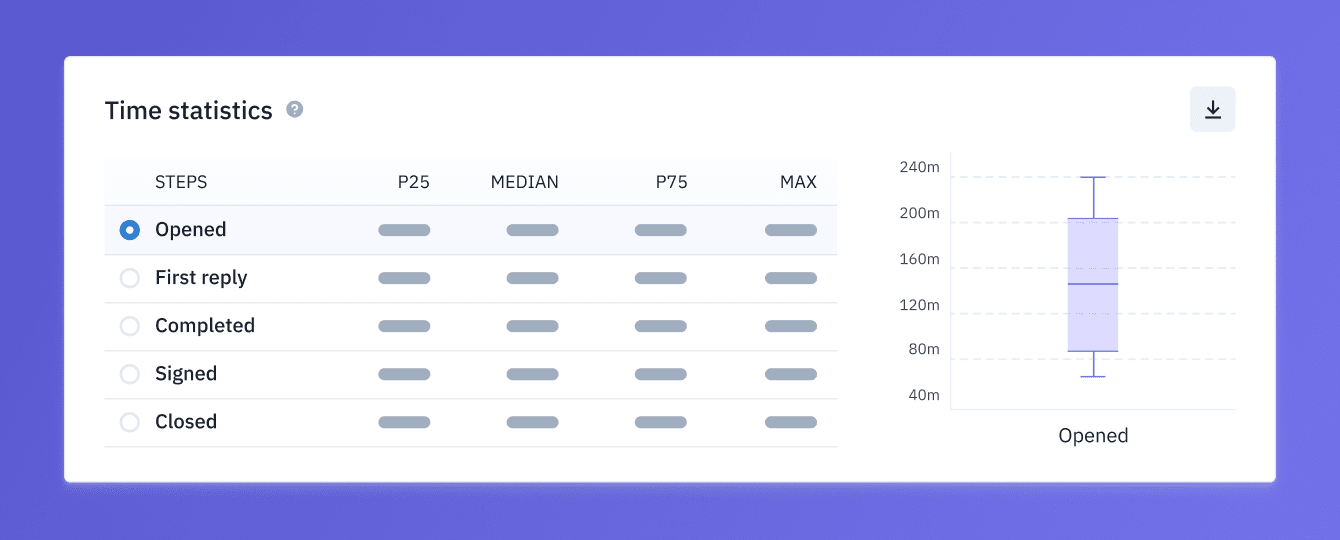Click the Signed step label
Image resolution: width=1340 pixels, height=540 pixels.
click(x=186, y=374)
